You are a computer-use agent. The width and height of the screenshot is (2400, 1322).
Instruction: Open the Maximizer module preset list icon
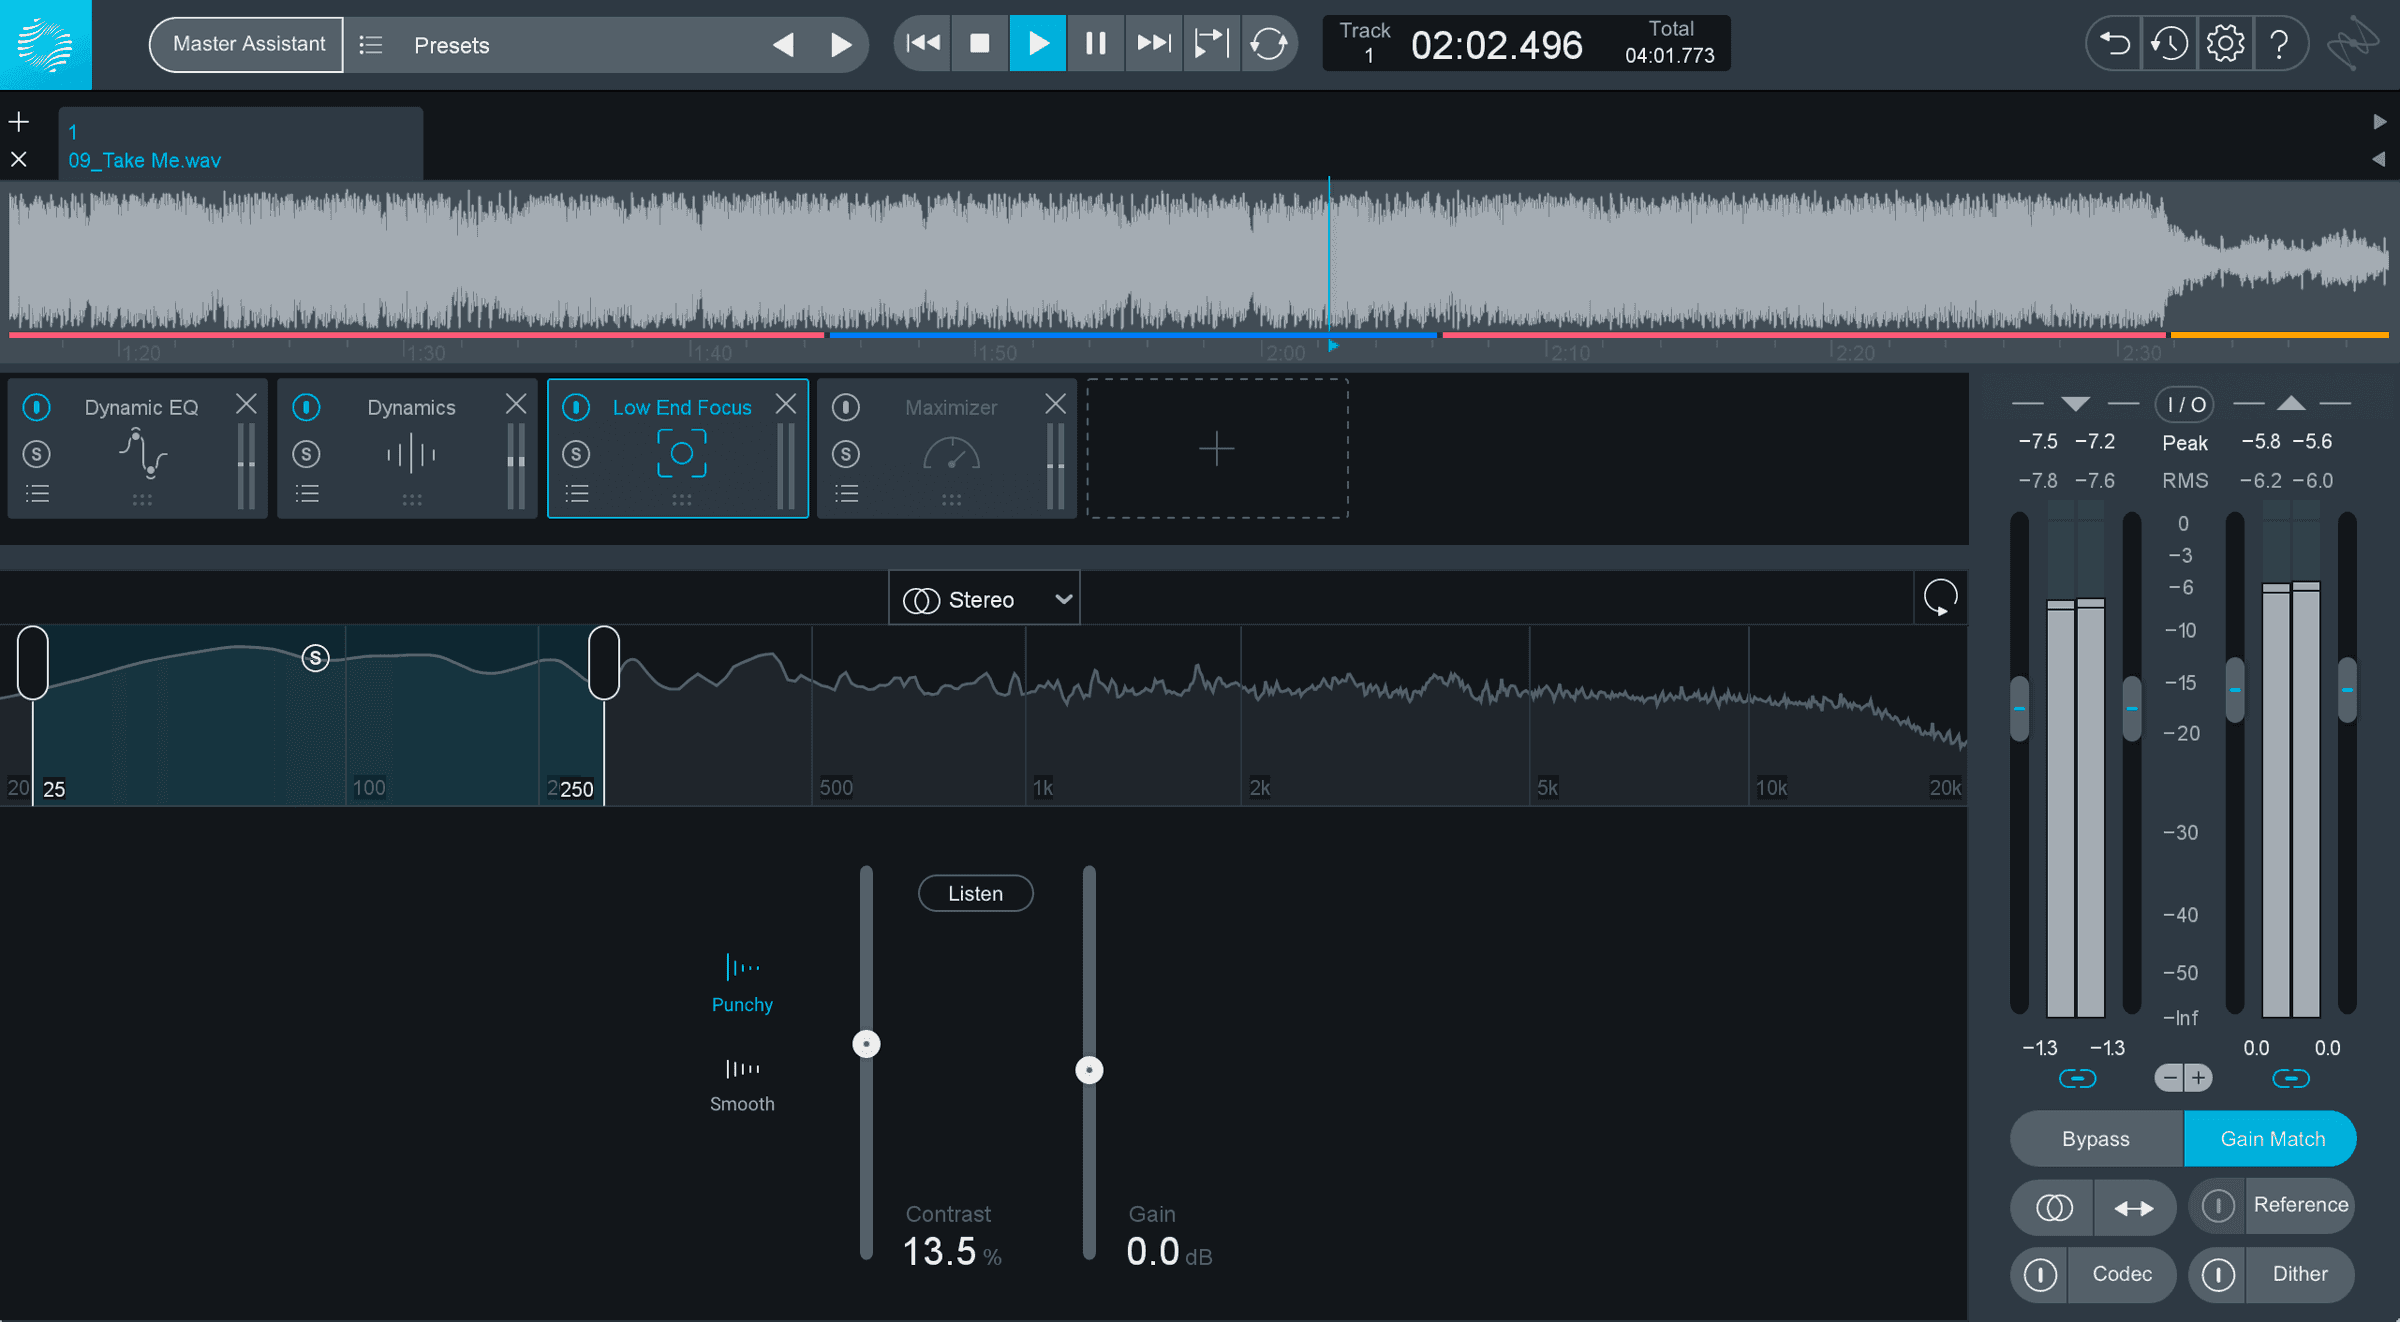847,493
